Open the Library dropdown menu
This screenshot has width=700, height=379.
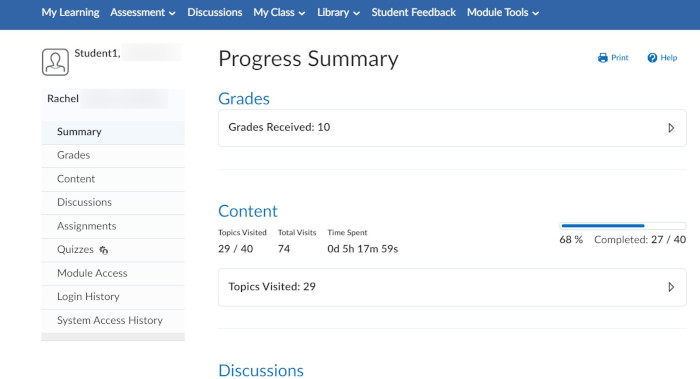click(x=338, y=12)
